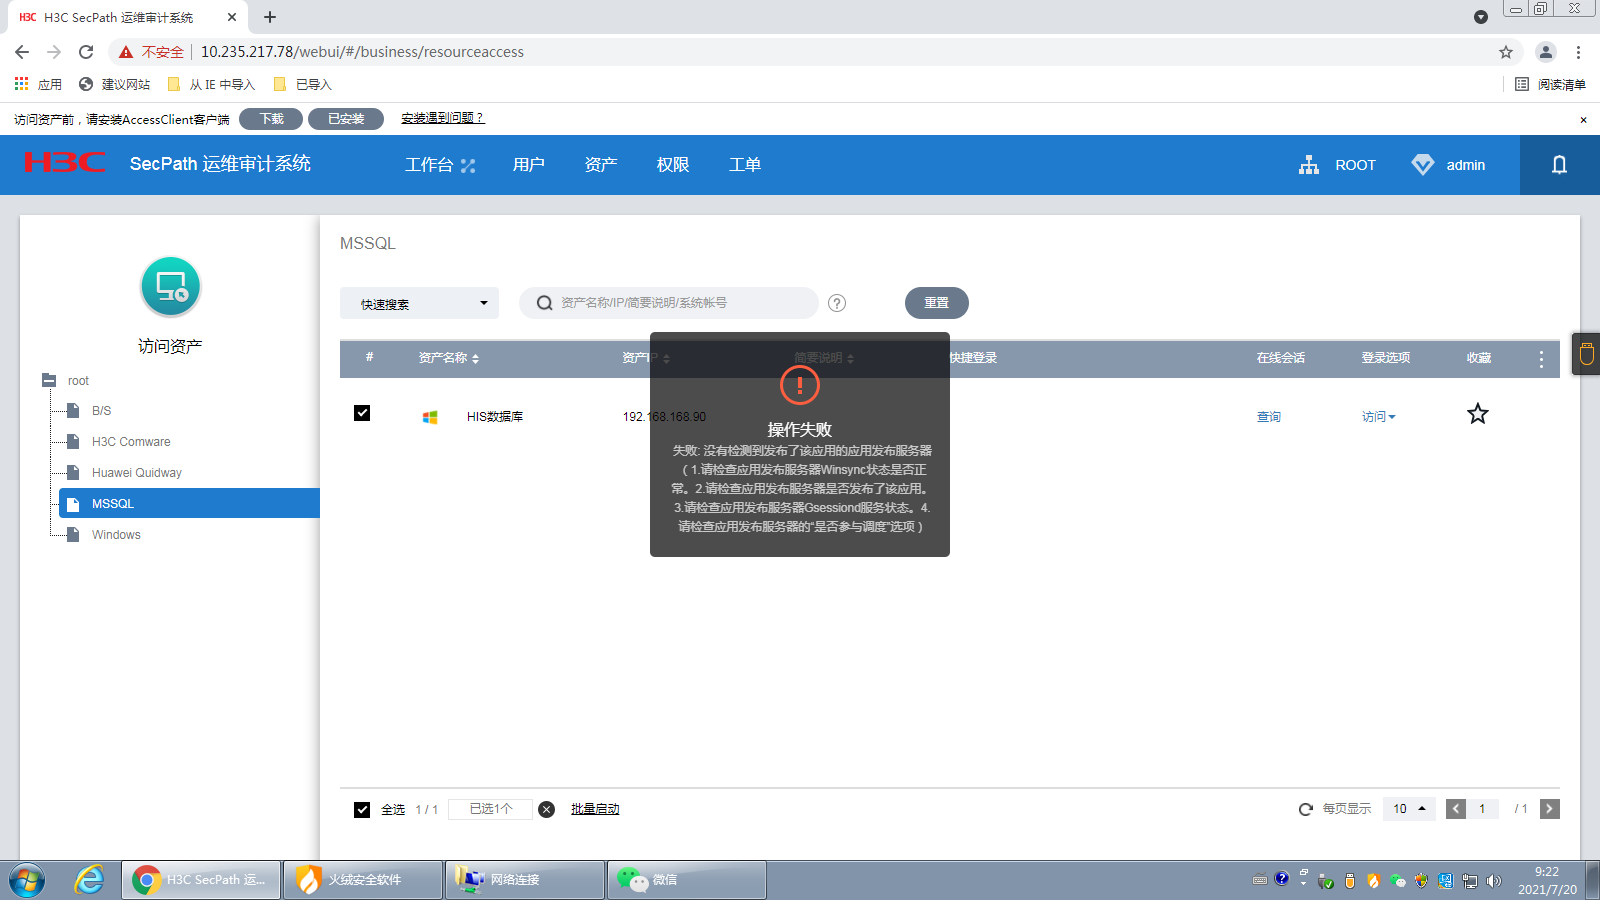This screenshot has height=900, width=1600.
Task: Open the 安装遇到问题? link
Action: click(443, 118)
